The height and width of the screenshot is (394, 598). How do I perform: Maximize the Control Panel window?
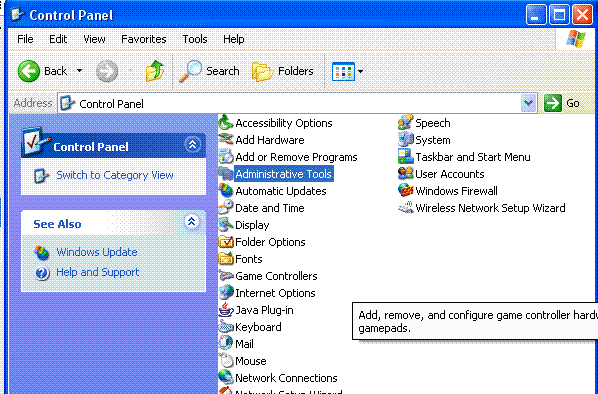click(x=559, y=15)
